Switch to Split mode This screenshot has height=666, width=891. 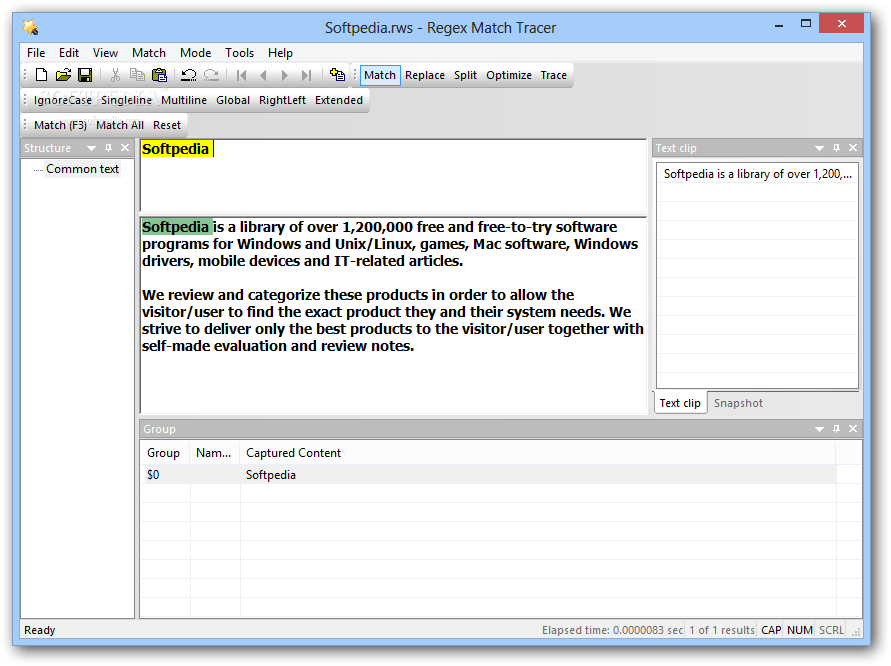click(x=465, y=75)
